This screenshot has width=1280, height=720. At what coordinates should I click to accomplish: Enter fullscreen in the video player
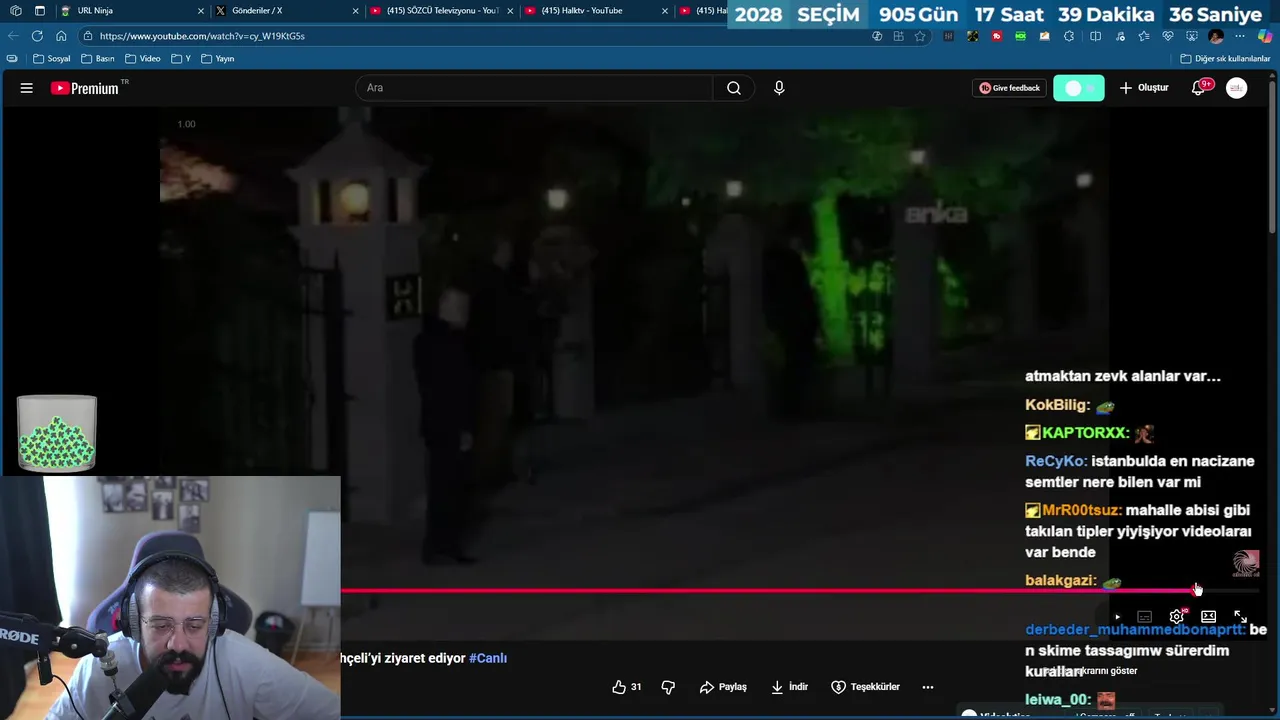pyautogui.click(x=1240, y=617)
